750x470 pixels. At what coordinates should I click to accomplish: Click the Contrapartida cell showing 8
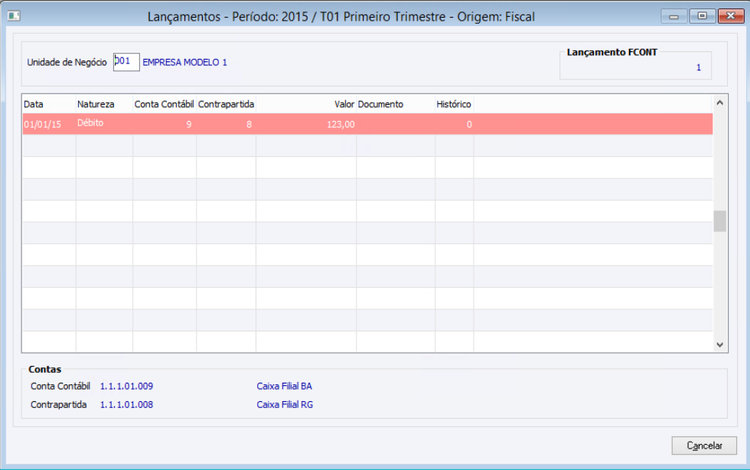226,124
